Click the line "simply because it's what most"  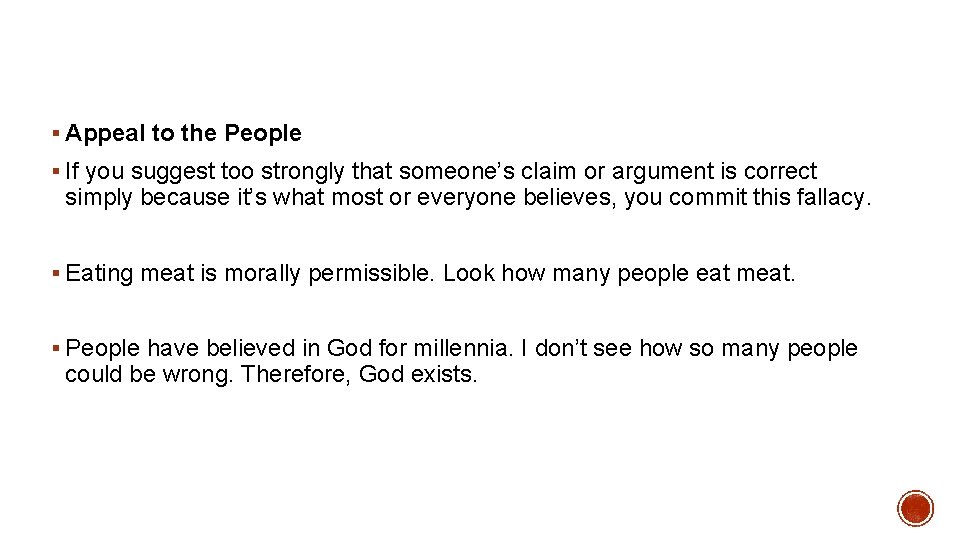[x=467, y=197]
